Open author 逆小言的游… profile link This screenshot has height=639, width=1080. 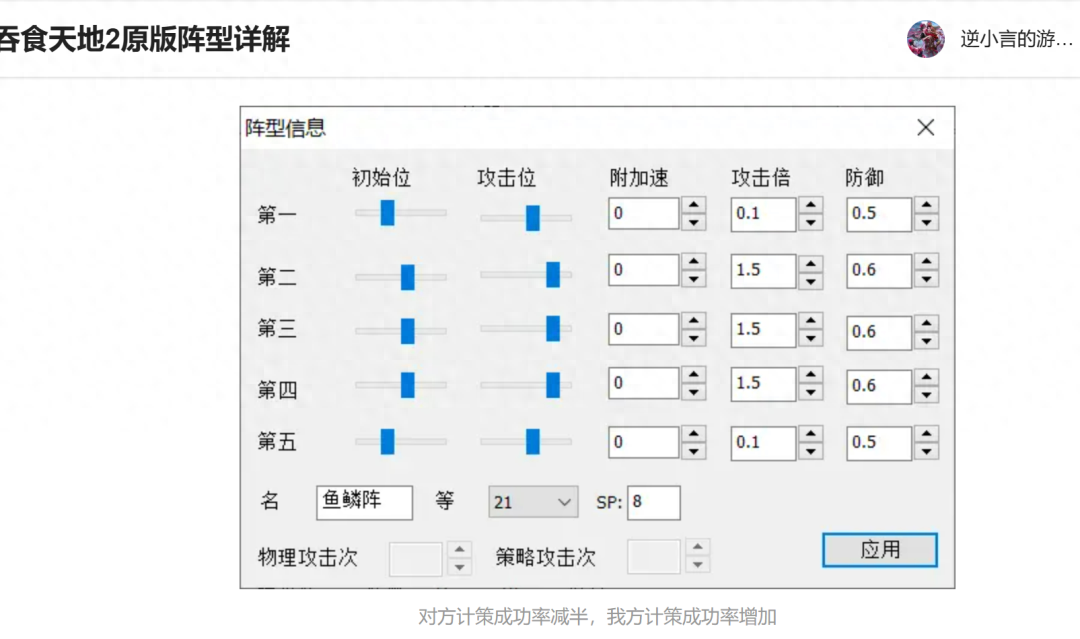coord(1017,39)
